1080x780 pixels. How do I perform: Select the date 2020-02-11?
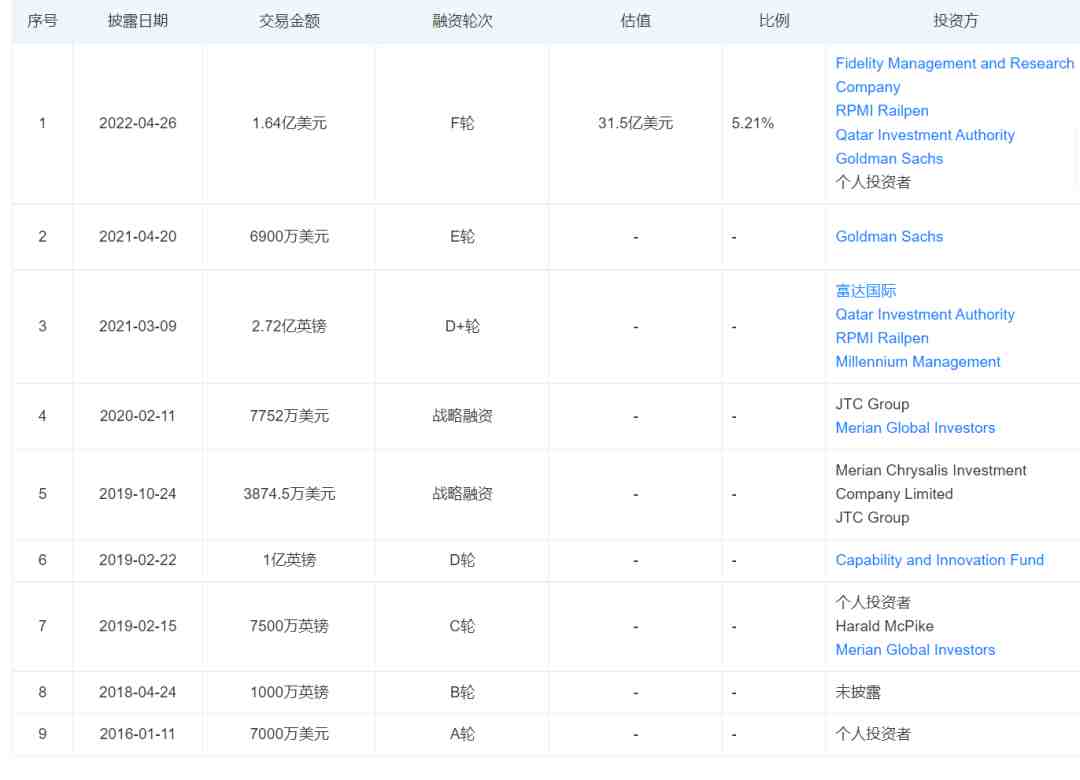(x=138, y=416)
